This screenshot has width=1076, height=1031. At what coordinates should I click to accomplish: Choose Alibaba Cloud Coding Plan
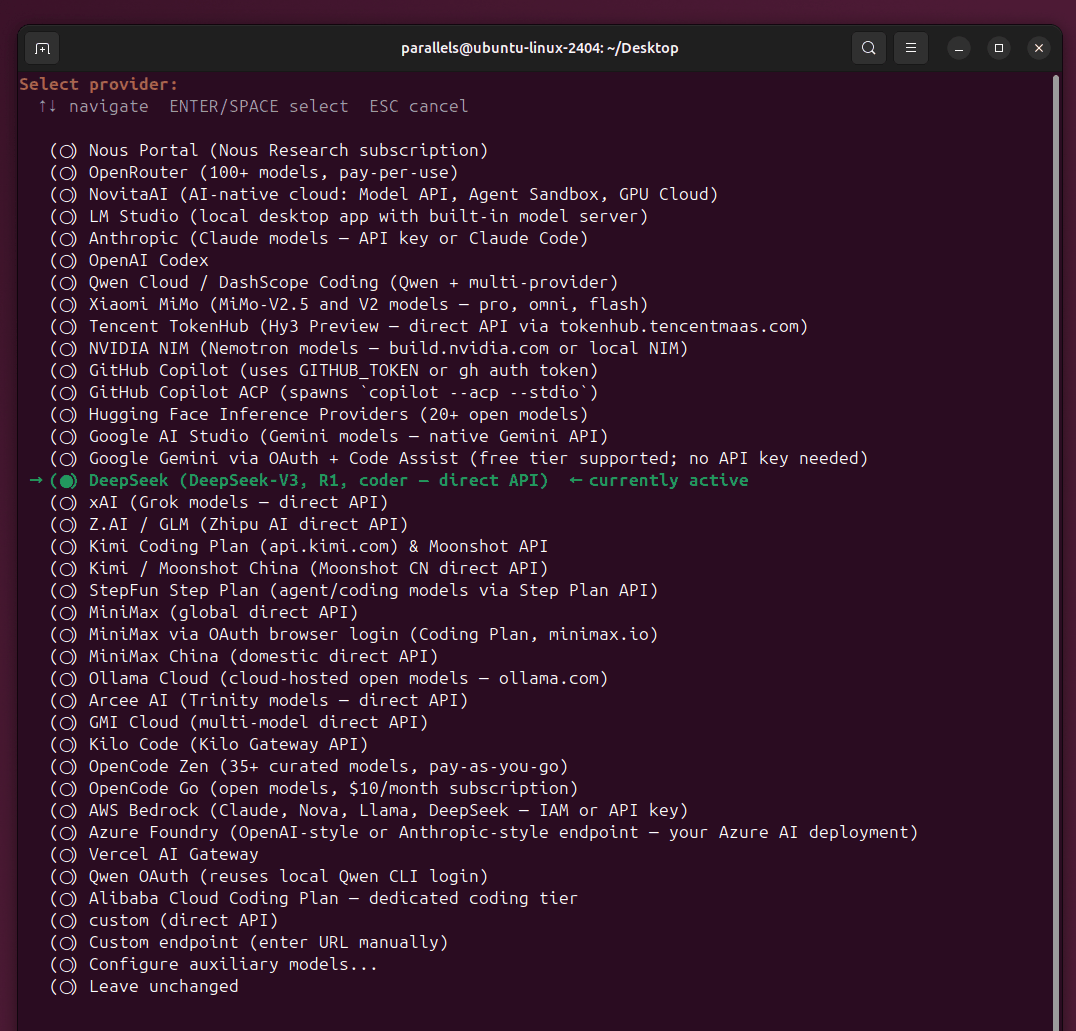coord(314,897)
